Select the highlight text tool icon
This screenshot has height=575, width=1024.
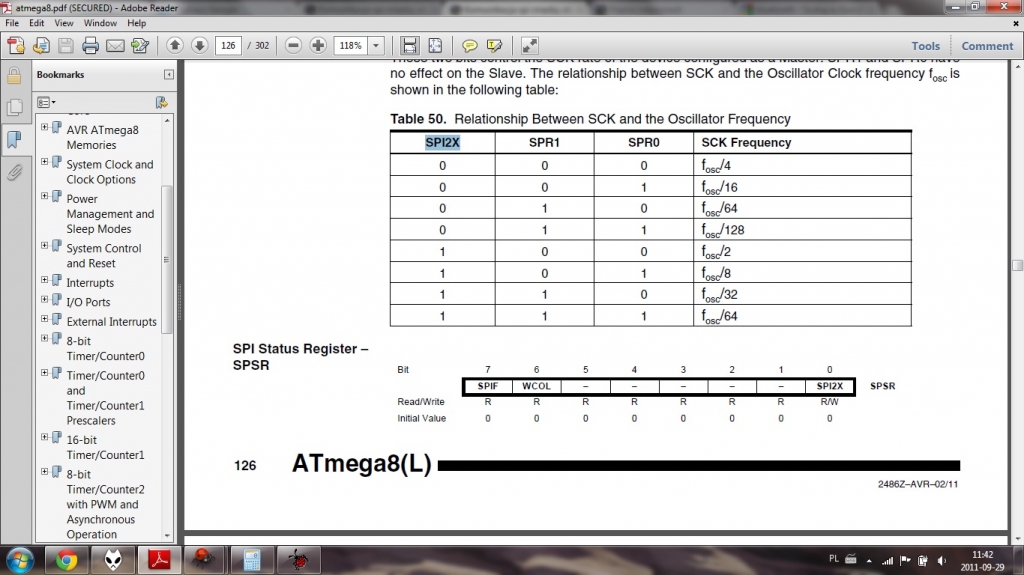[x=494, y=46]
